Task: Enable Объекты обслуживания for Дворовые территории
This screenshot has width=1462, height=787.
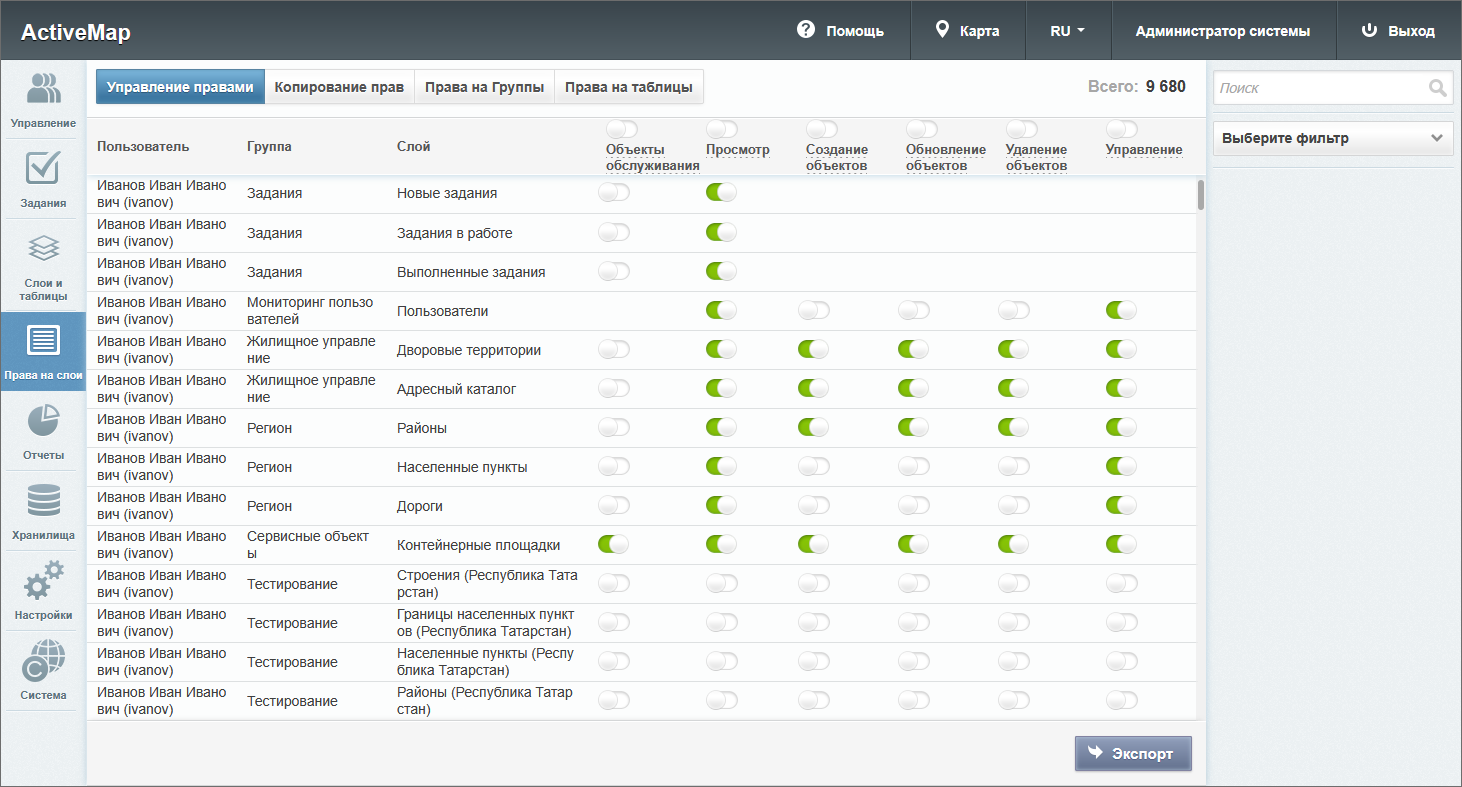Action: coord(614,349)
